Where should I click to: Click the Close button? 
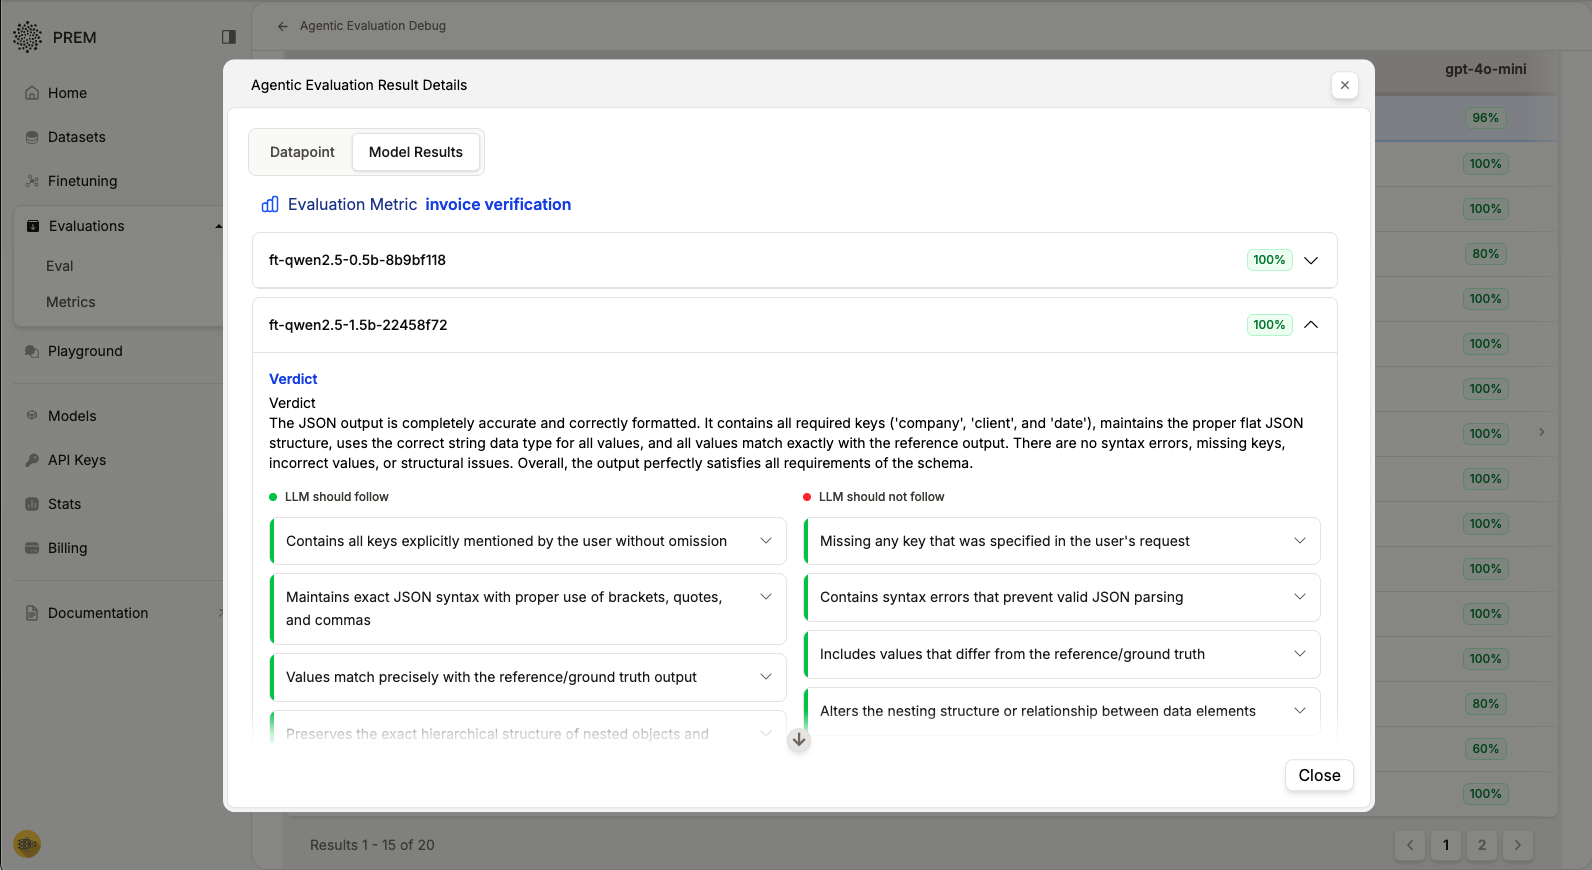[x=1319, y=775]
